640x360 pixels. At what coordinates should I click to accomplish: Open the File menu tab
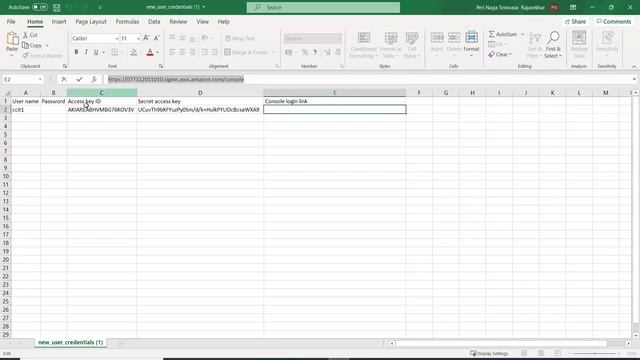[x=11, y=22]
